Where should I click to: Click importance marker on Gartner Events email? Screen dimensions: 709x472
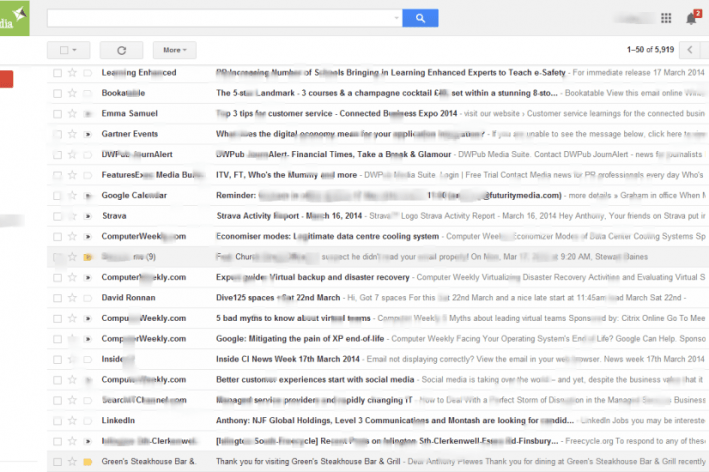tap(88, 134)
